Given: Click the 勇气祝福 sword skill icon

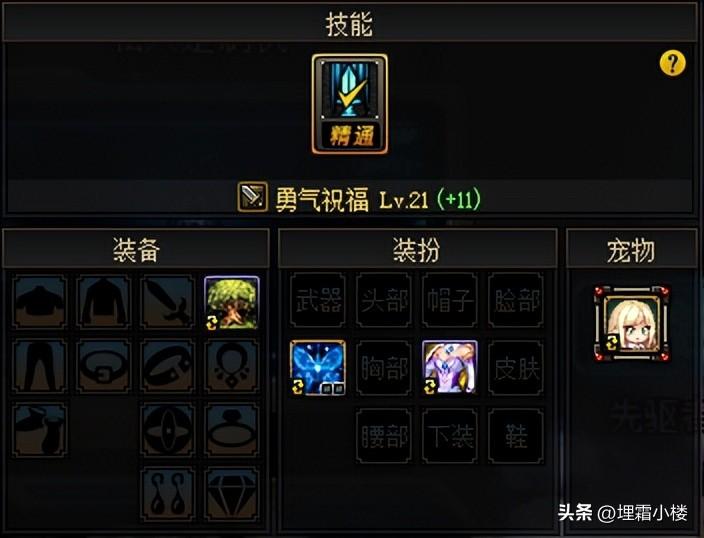Looking at the screenshot, I should point(252,197).
